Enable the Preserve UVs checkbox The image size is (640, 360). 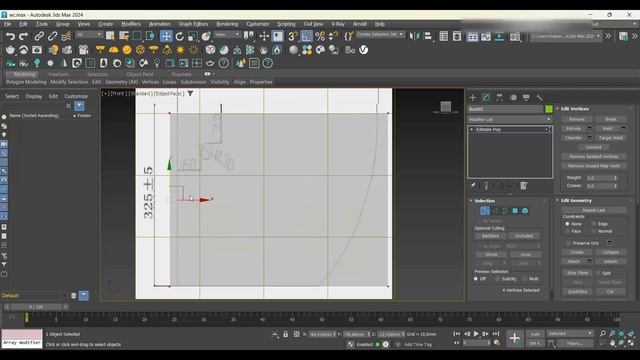tap(569, 243)
